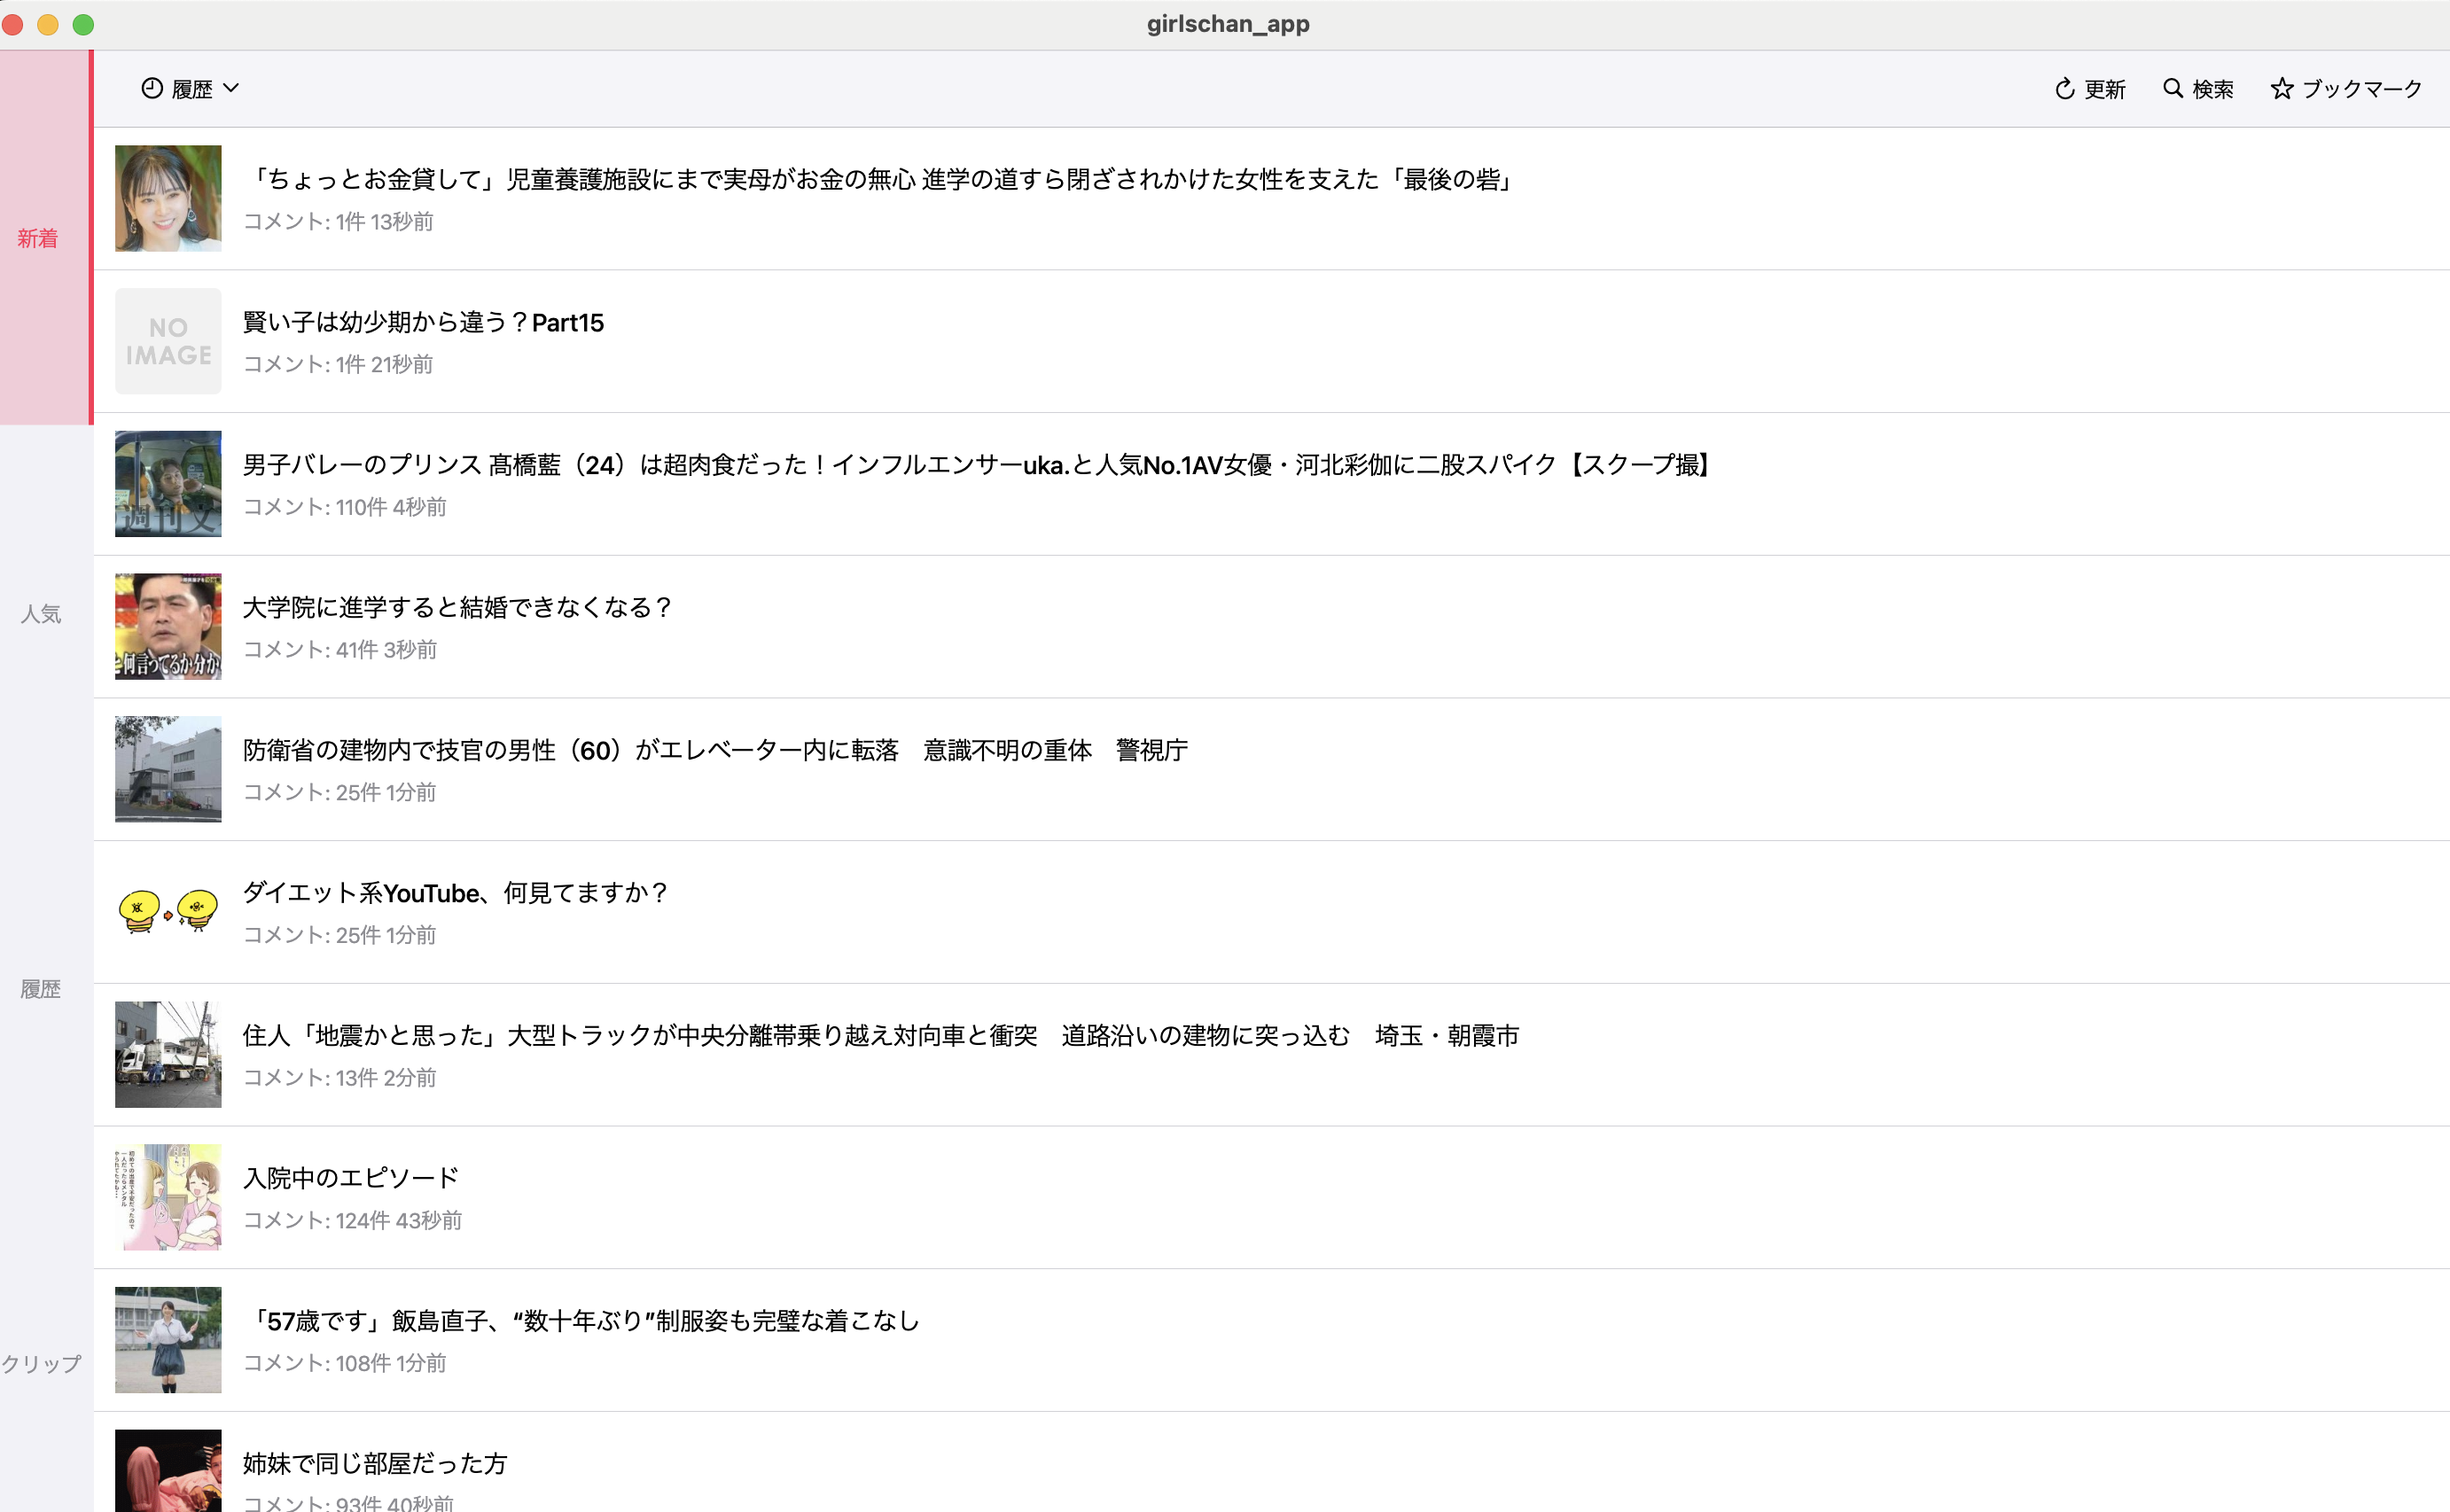Click the manga illustration thumbnail
This screenshot has width=2450, height=1512.
point(168,1197)
